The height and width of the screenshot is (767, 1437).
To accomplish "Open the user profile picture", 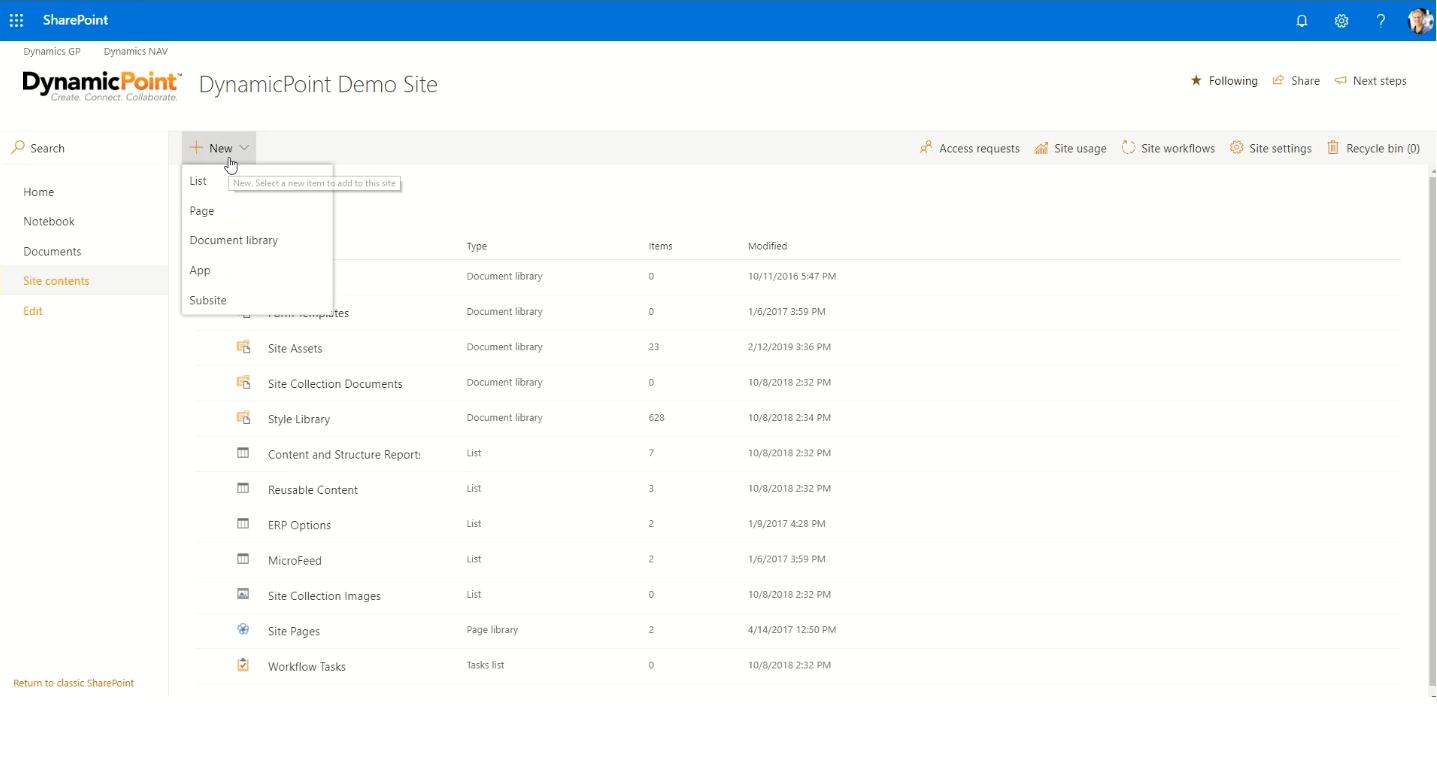I will click(1420, 20).
